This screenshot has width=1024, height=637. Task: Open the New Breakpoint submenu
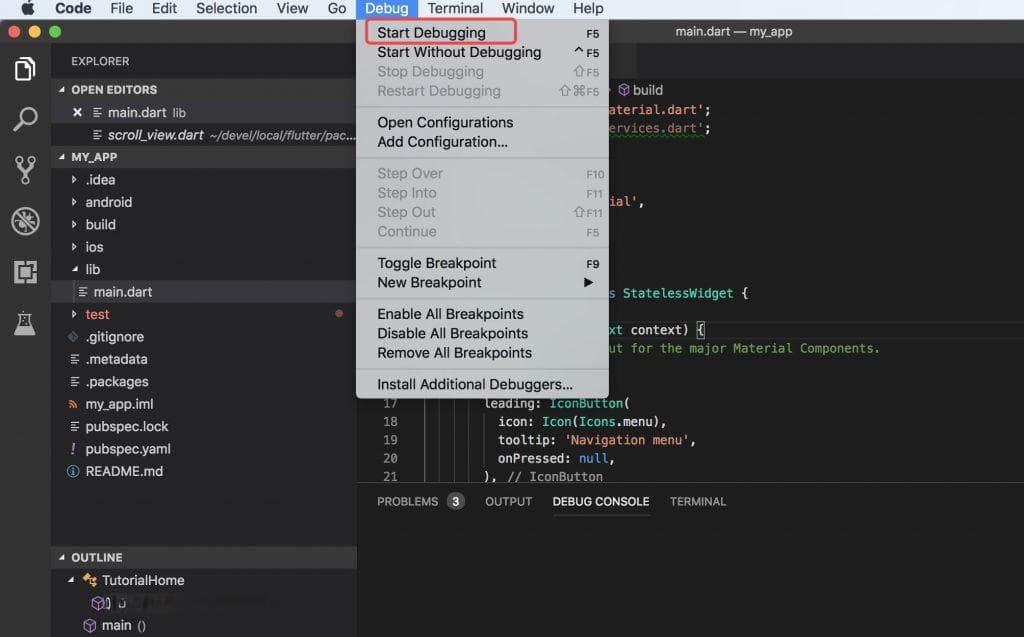click(x=483, y=283)
